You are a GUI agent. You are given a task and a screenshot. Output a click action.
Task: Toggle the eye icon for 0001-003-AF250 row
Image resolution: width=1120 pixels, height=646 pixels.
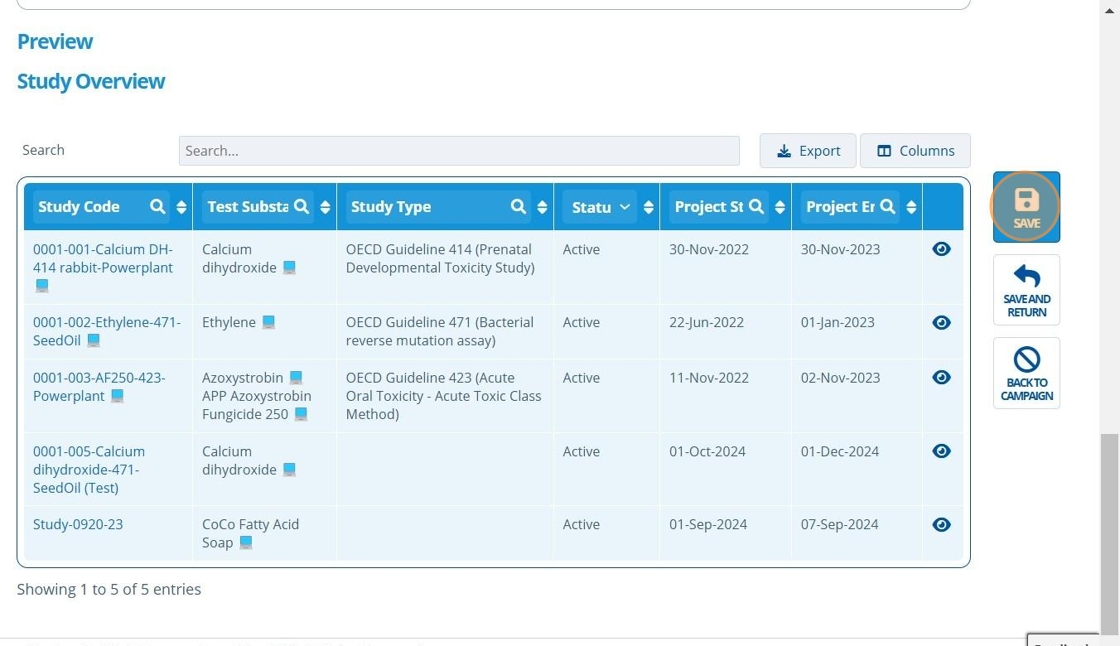(941, 377)
